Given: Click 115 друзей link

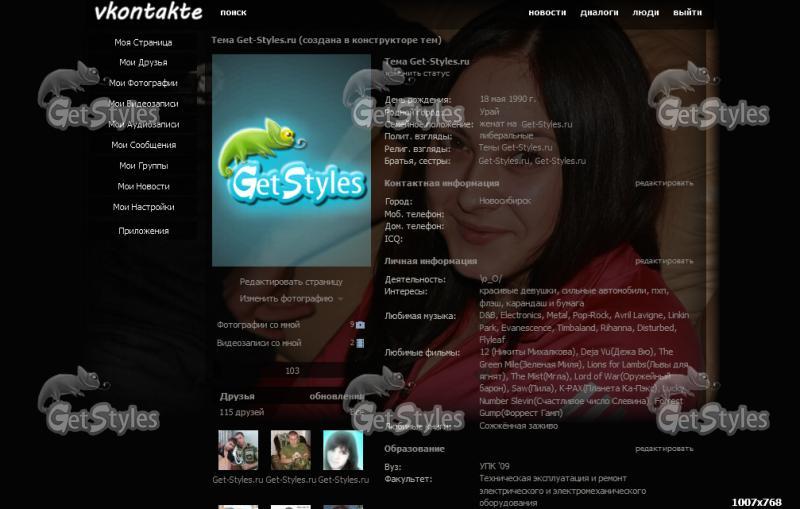Looking at the screenshot, I should coord(242,412).
